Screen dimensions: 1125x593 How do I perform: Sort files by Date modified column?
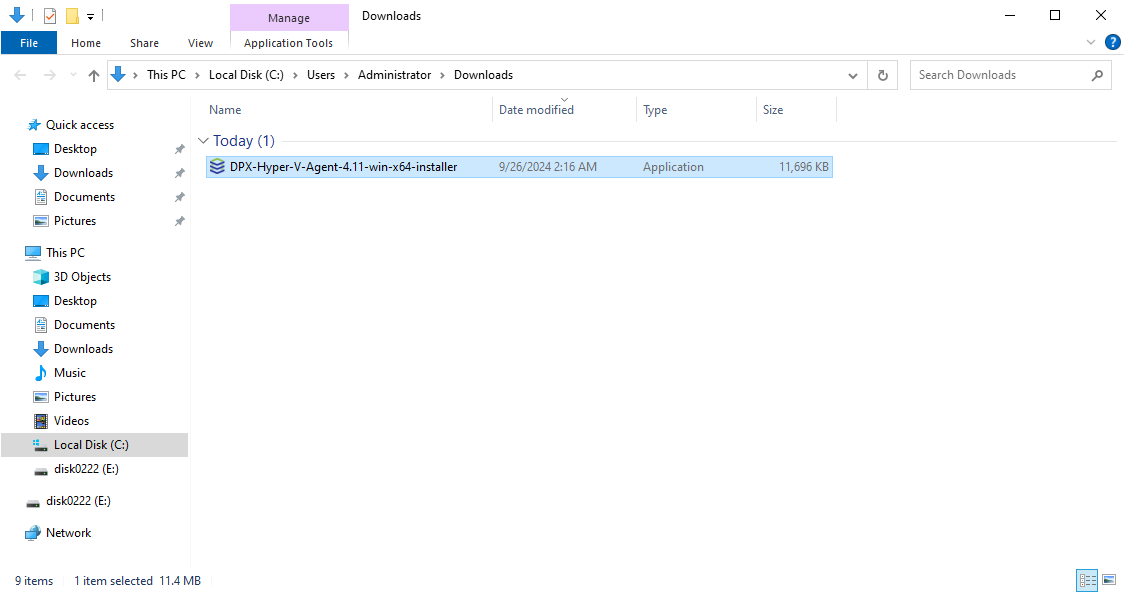[x=536, y=110]
